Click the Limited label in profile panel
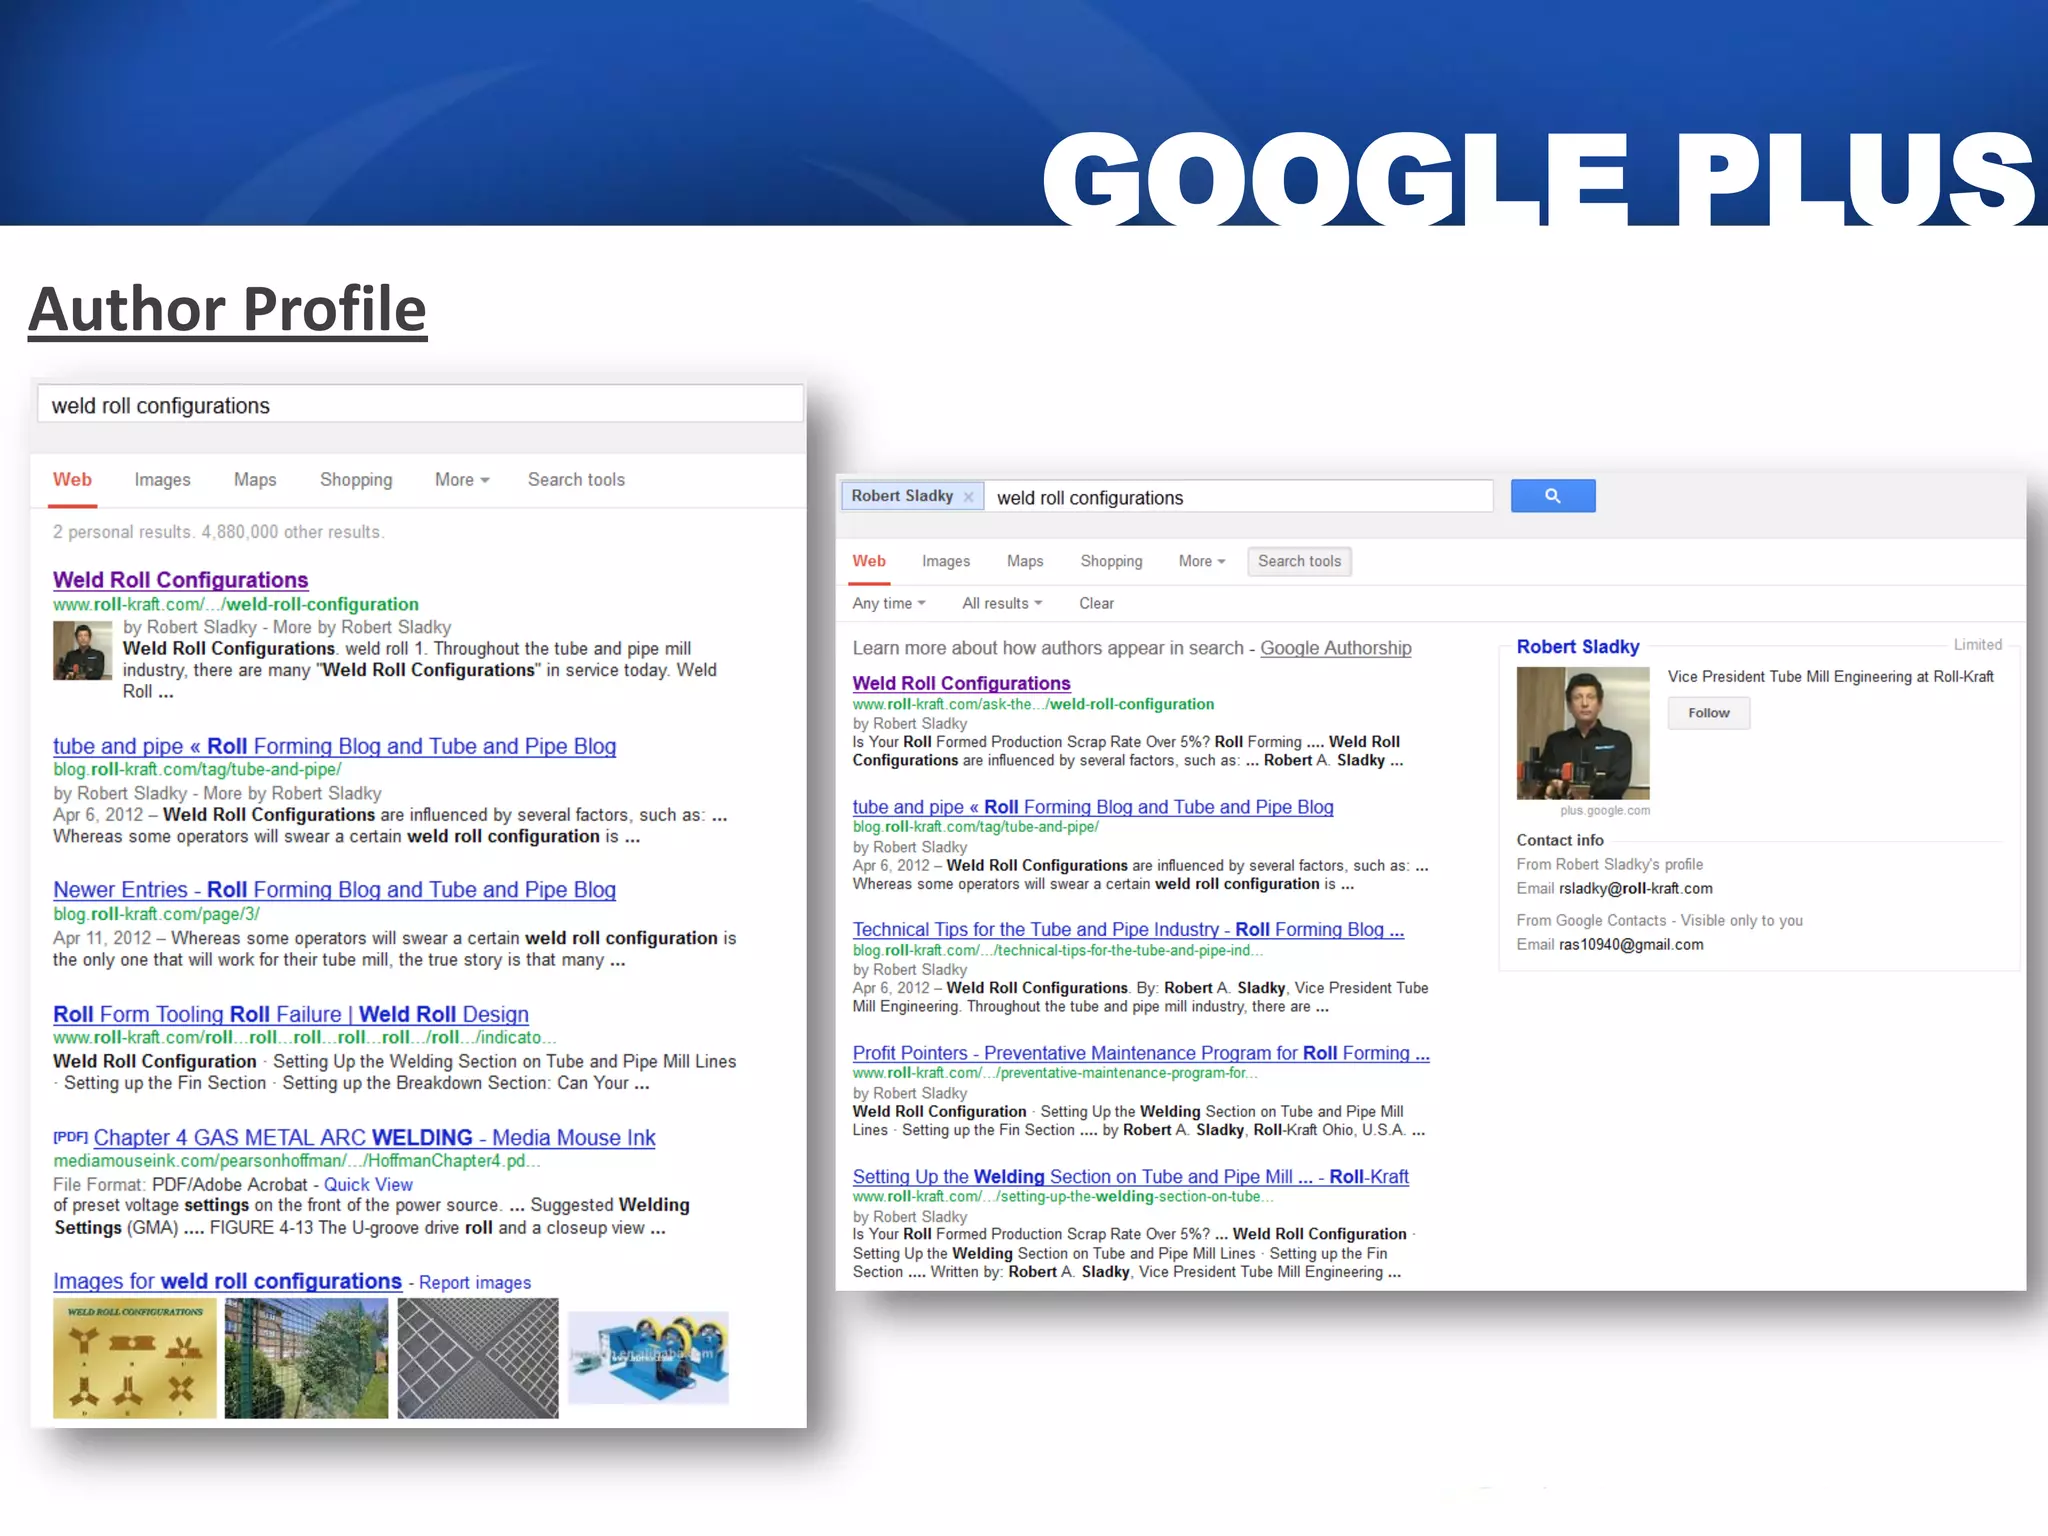This screenshot has width=2048, height=1536. 1977,645
